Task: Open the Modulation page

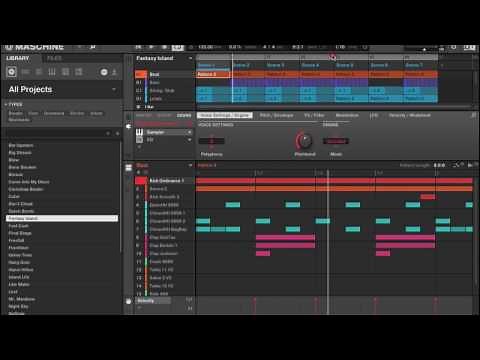Action: (347, 115)
